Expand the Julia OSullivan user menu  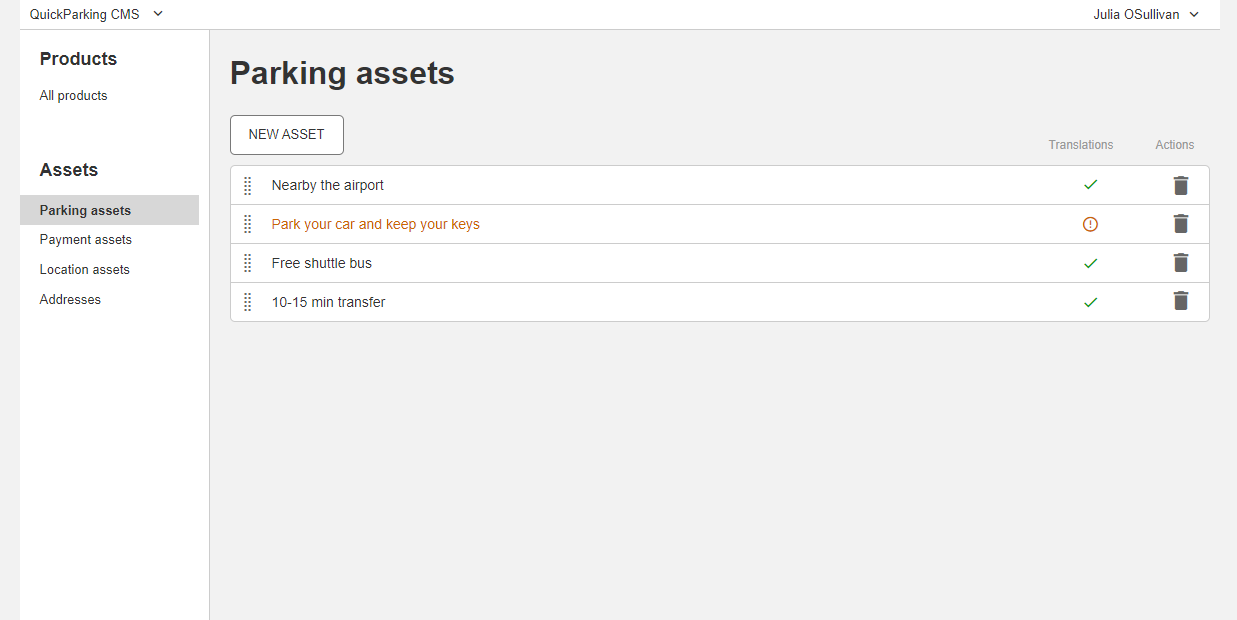click(1146, 14)
